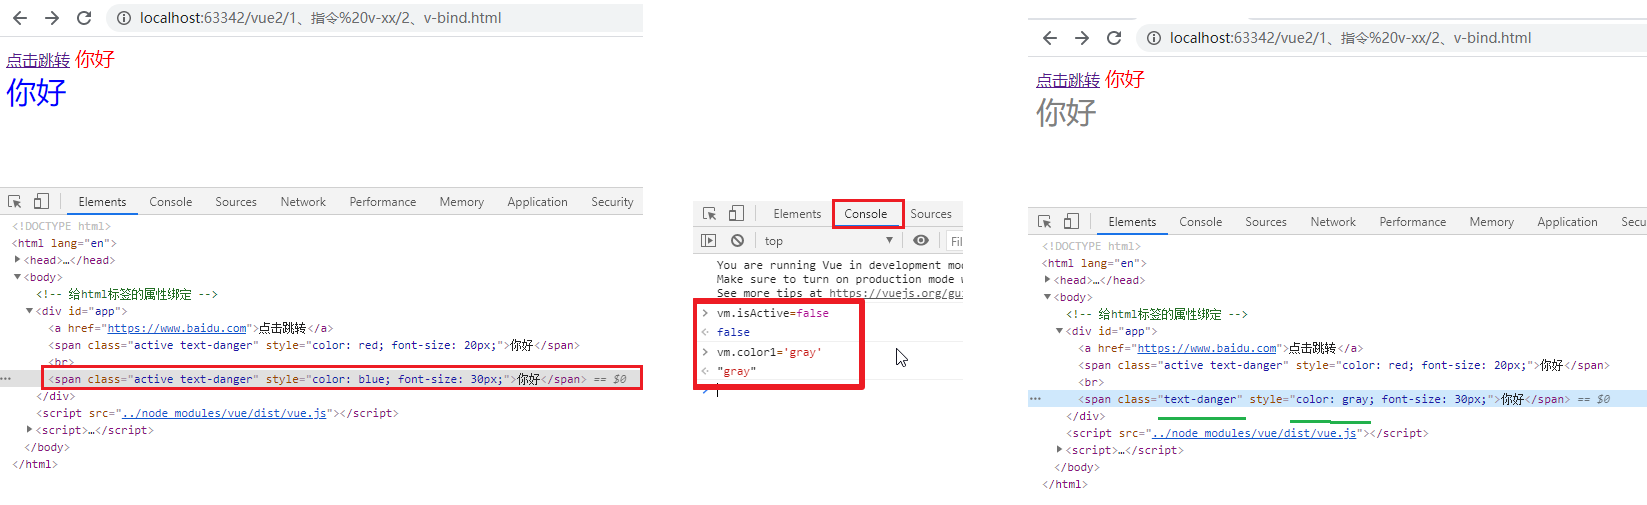Screen dimensions: 1647x505
Task: Open row actions dots on right selected span
Action: [x=1035, y=399]
